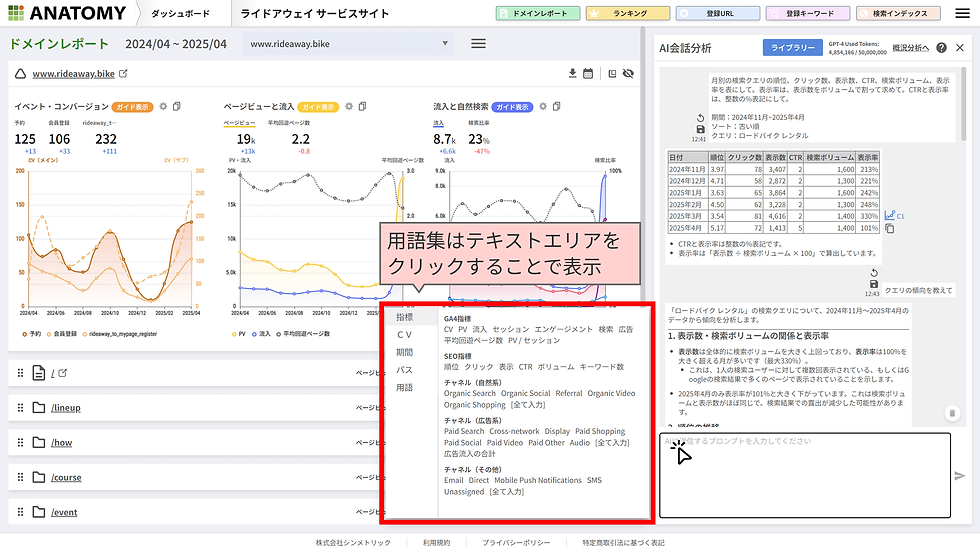Click the ライブラリー button
Image resolution: width=980 pixels, height=551 pixels.
pos(792,47)
